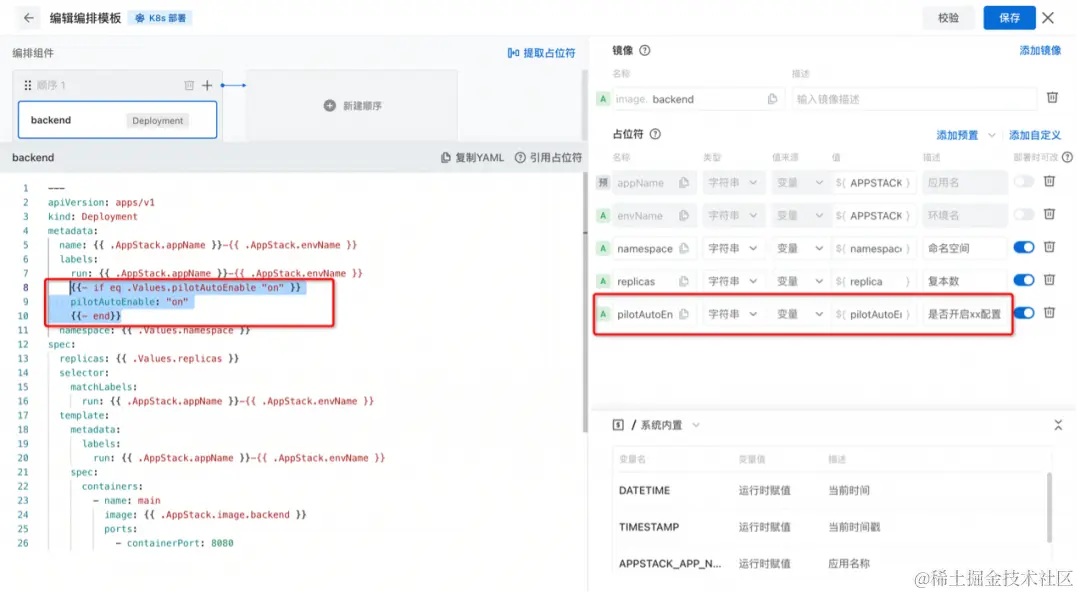
Task: Click the plus icon beside 顺序 1
Action: tap(206, 87)
